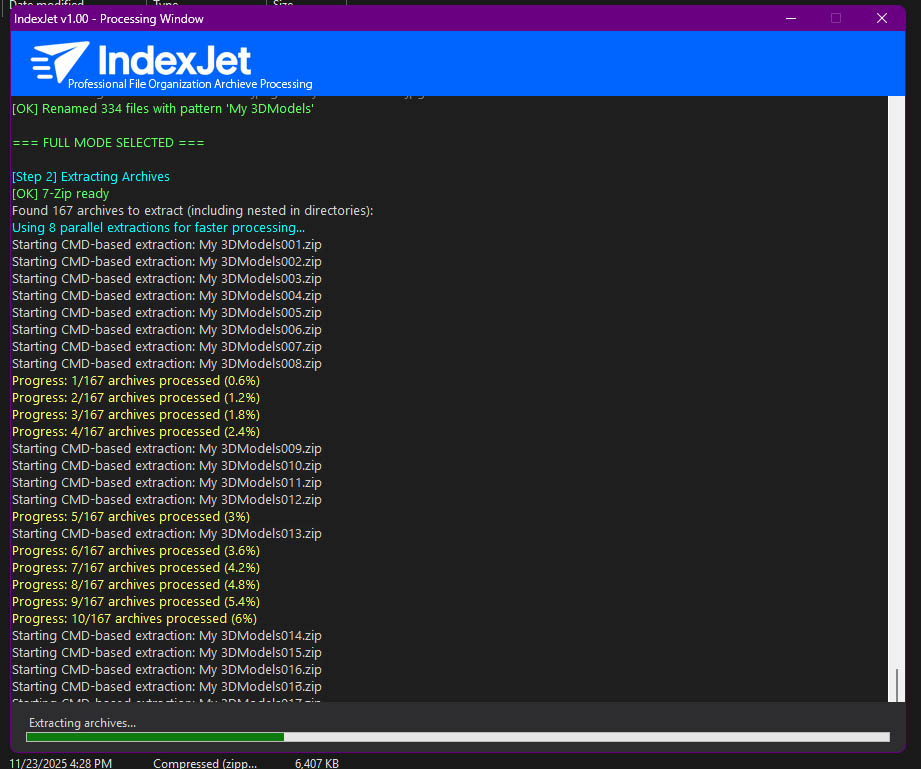Click the green extraction progress bar
The image size is (921, 769).
click(x=155, y=737)
